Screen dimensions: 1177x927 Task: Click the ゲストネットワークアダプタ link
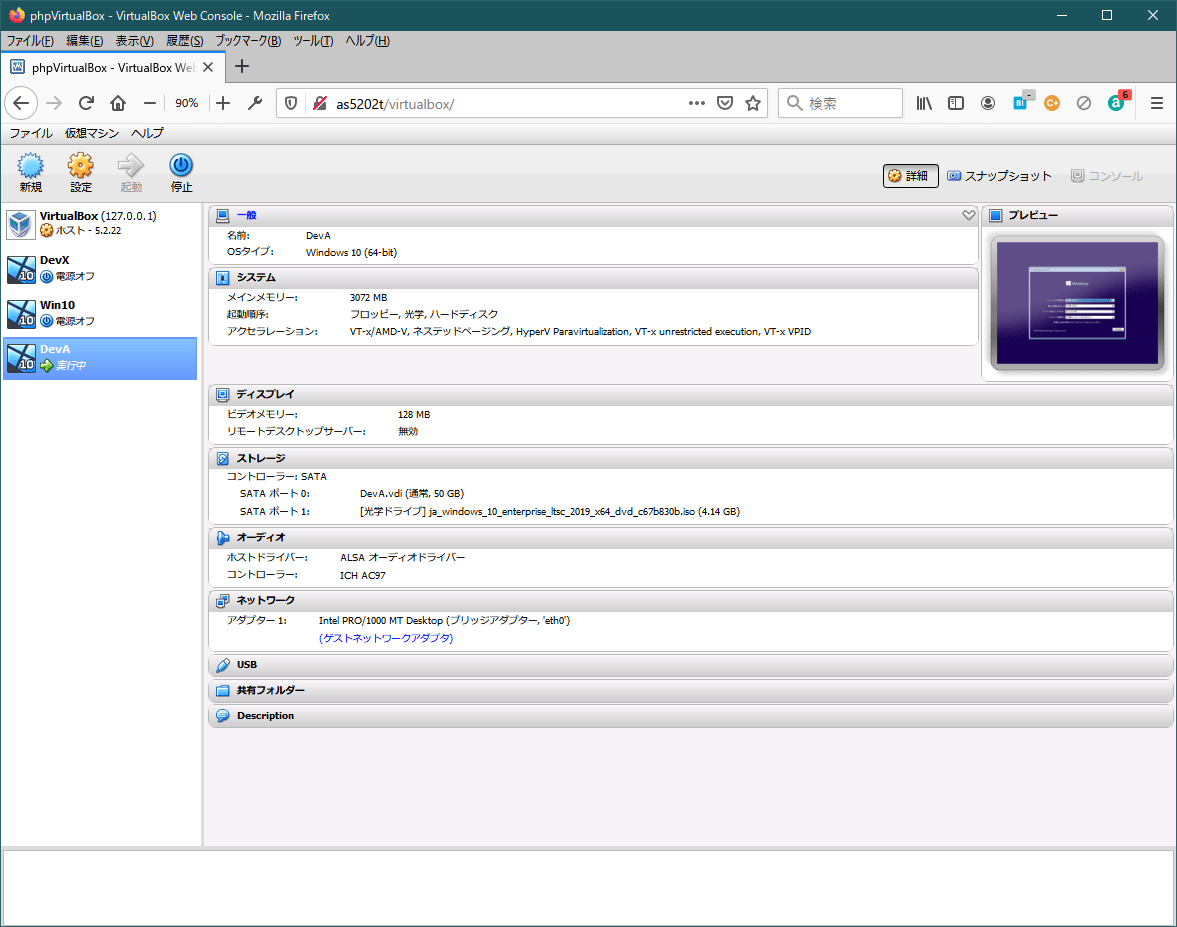tap(386, 638)
